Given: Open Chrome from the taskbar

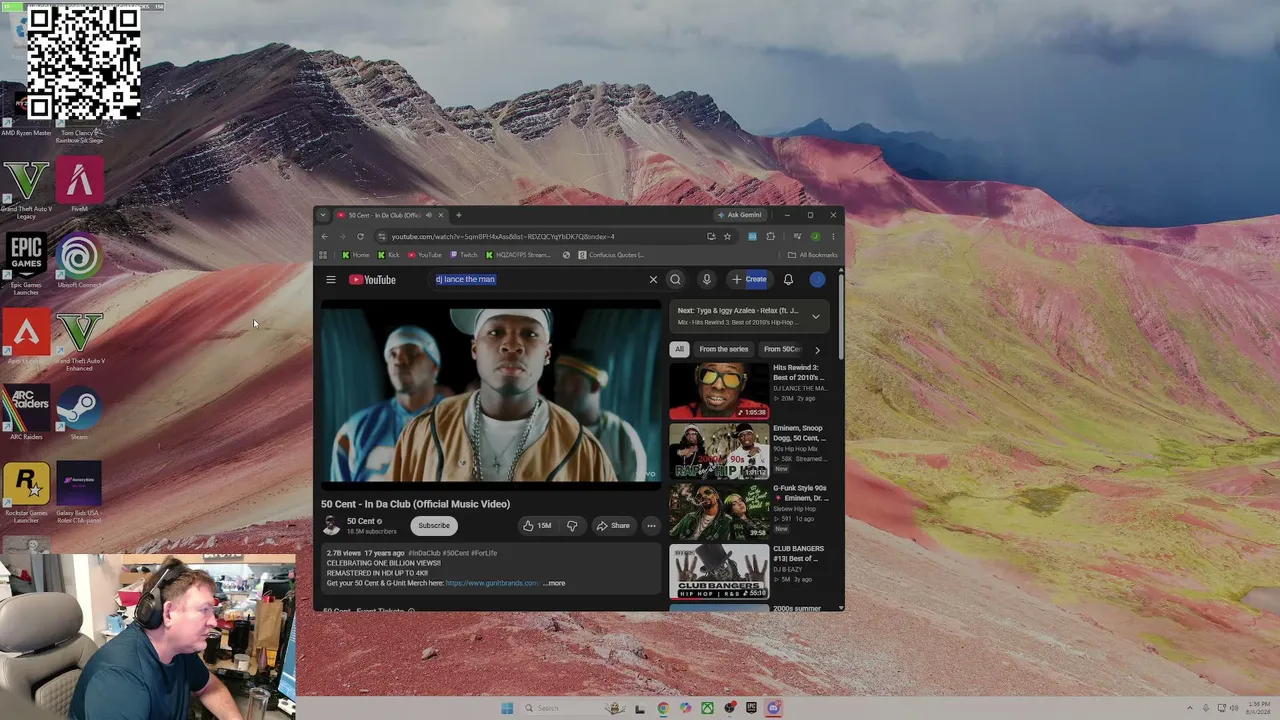Looking at the screenshot, I should 663,708.
